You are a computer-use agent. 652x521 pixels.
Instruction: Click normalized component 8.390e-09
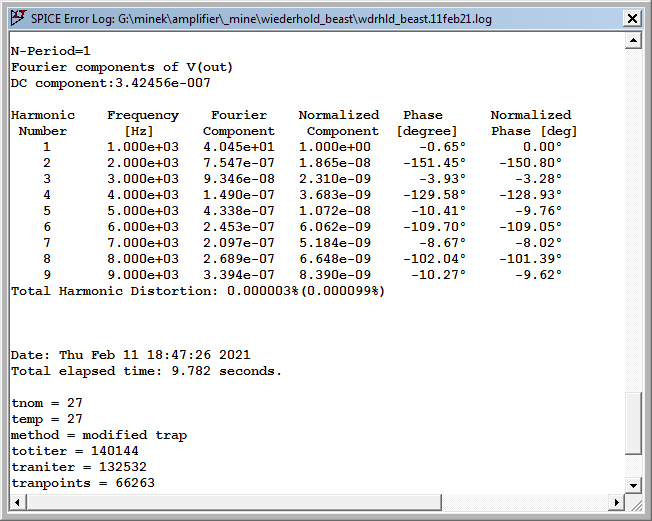point(335,275)
